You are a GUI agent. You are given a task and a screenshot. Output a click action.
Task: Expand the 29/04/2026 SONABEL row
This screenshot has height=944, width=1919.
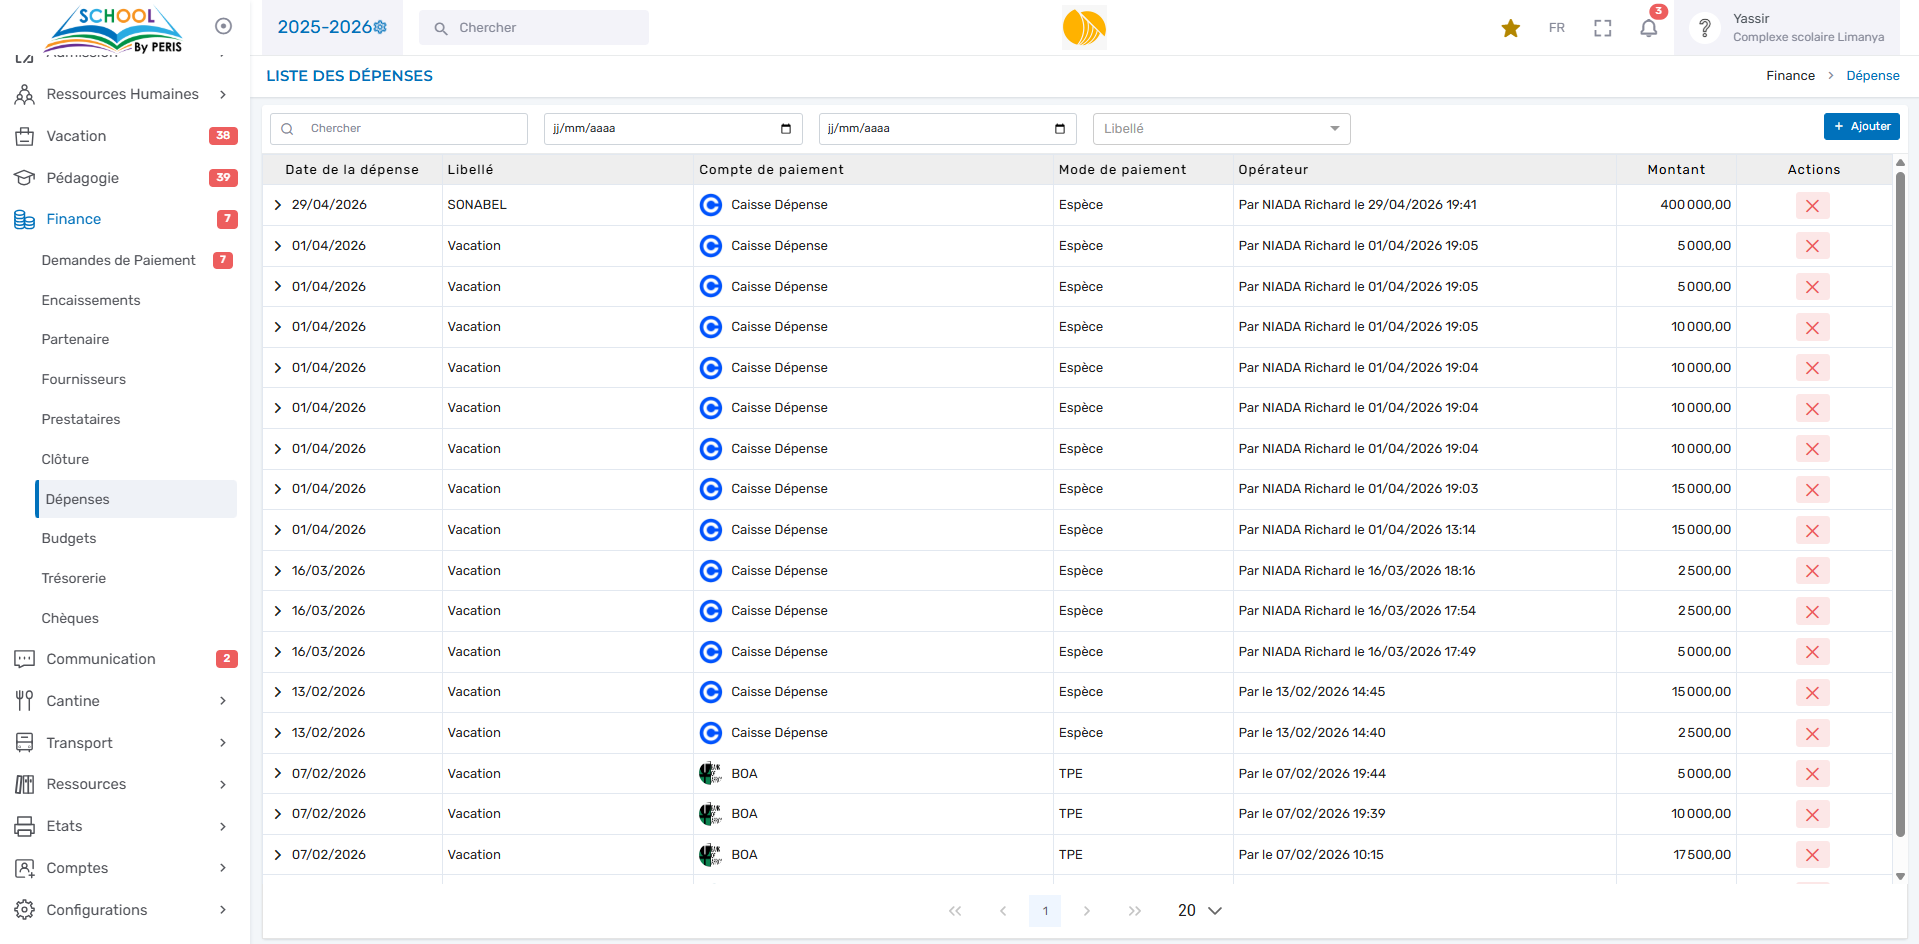[278, 205]
